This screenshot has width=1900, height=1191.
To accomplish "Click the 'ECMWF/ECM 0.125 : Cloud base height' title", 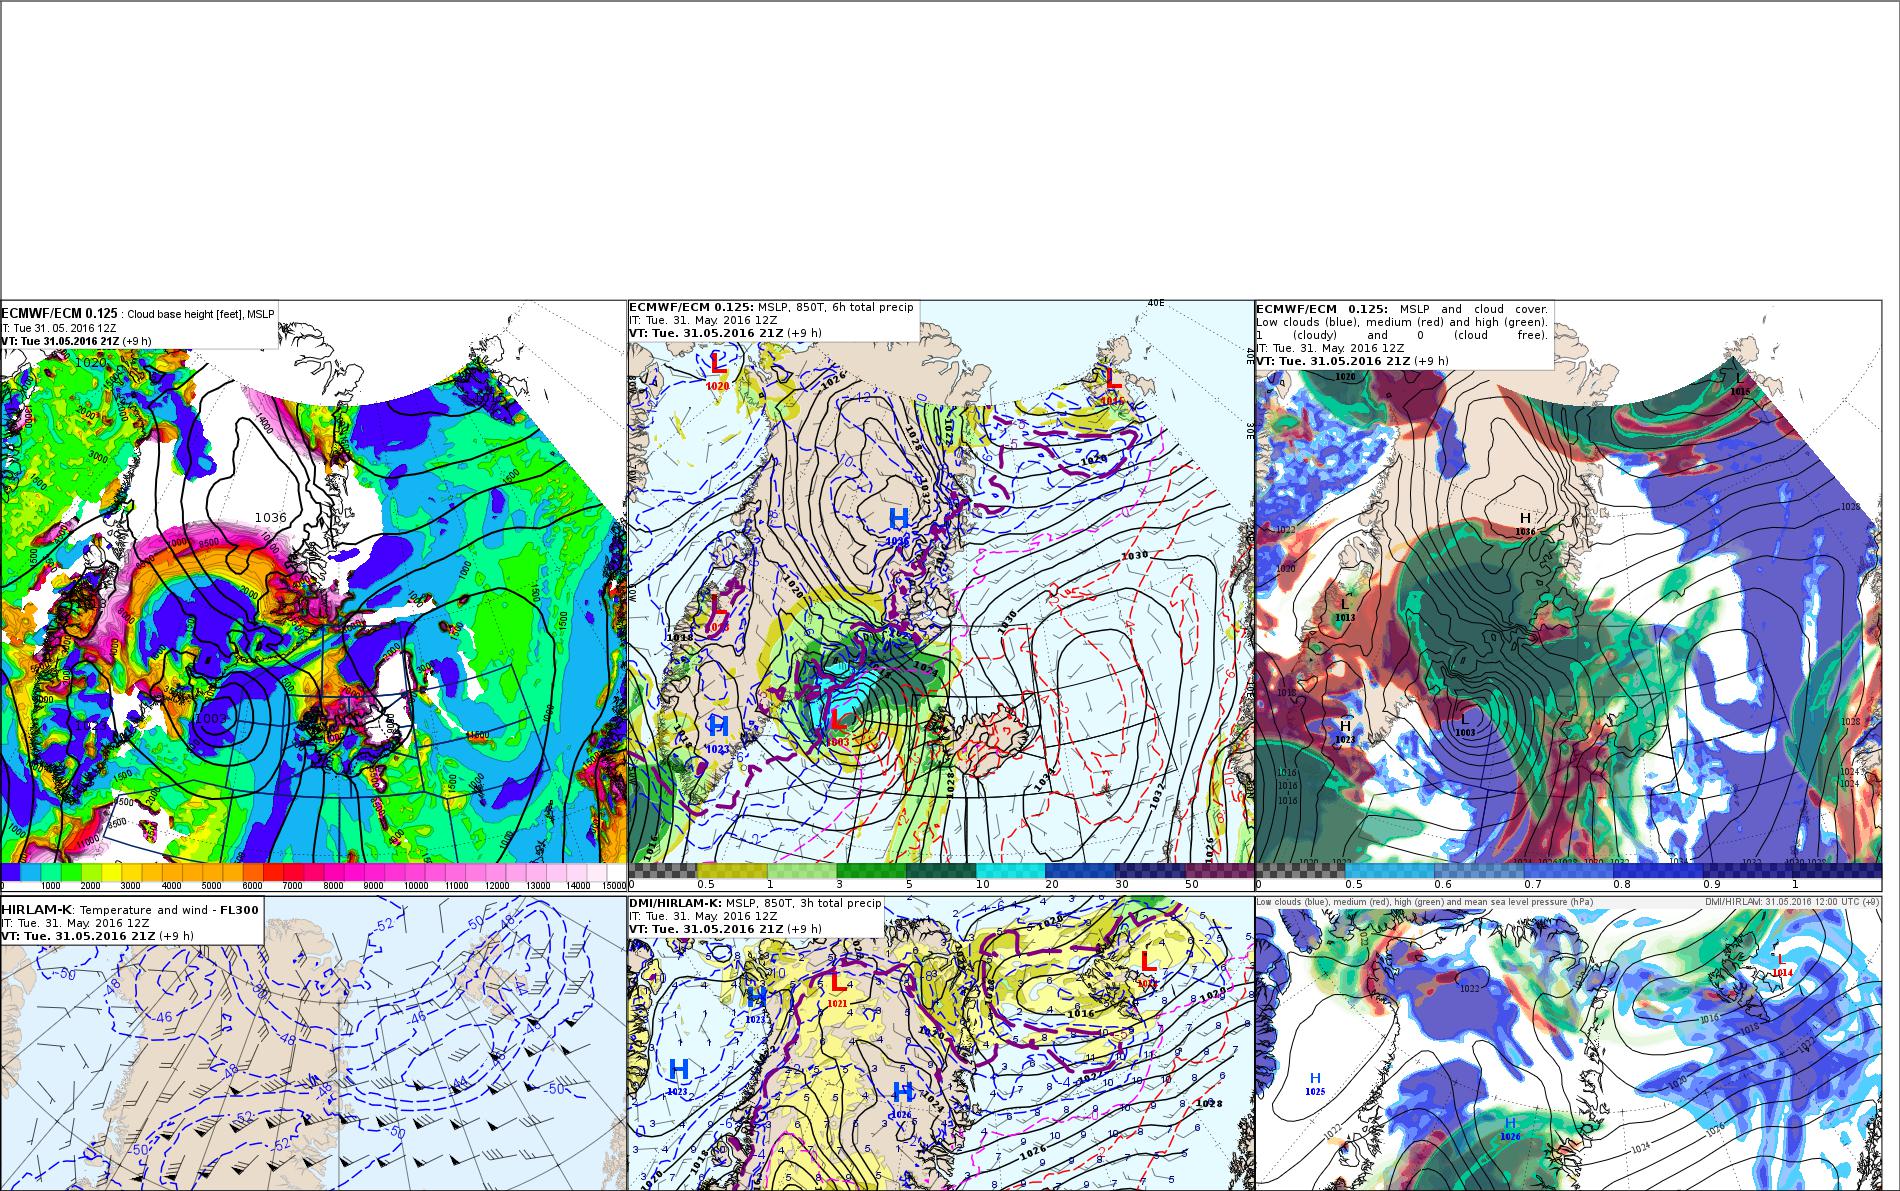I will click(x=138, y=314).
